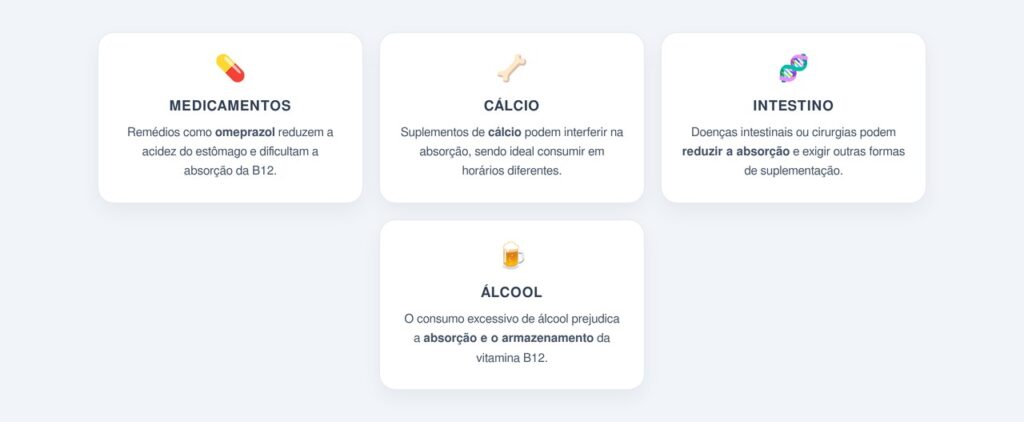Click text 'horários diferentes.' in Cálcio card
Viewport: 1024px width, 422px height.
point(511,171)
